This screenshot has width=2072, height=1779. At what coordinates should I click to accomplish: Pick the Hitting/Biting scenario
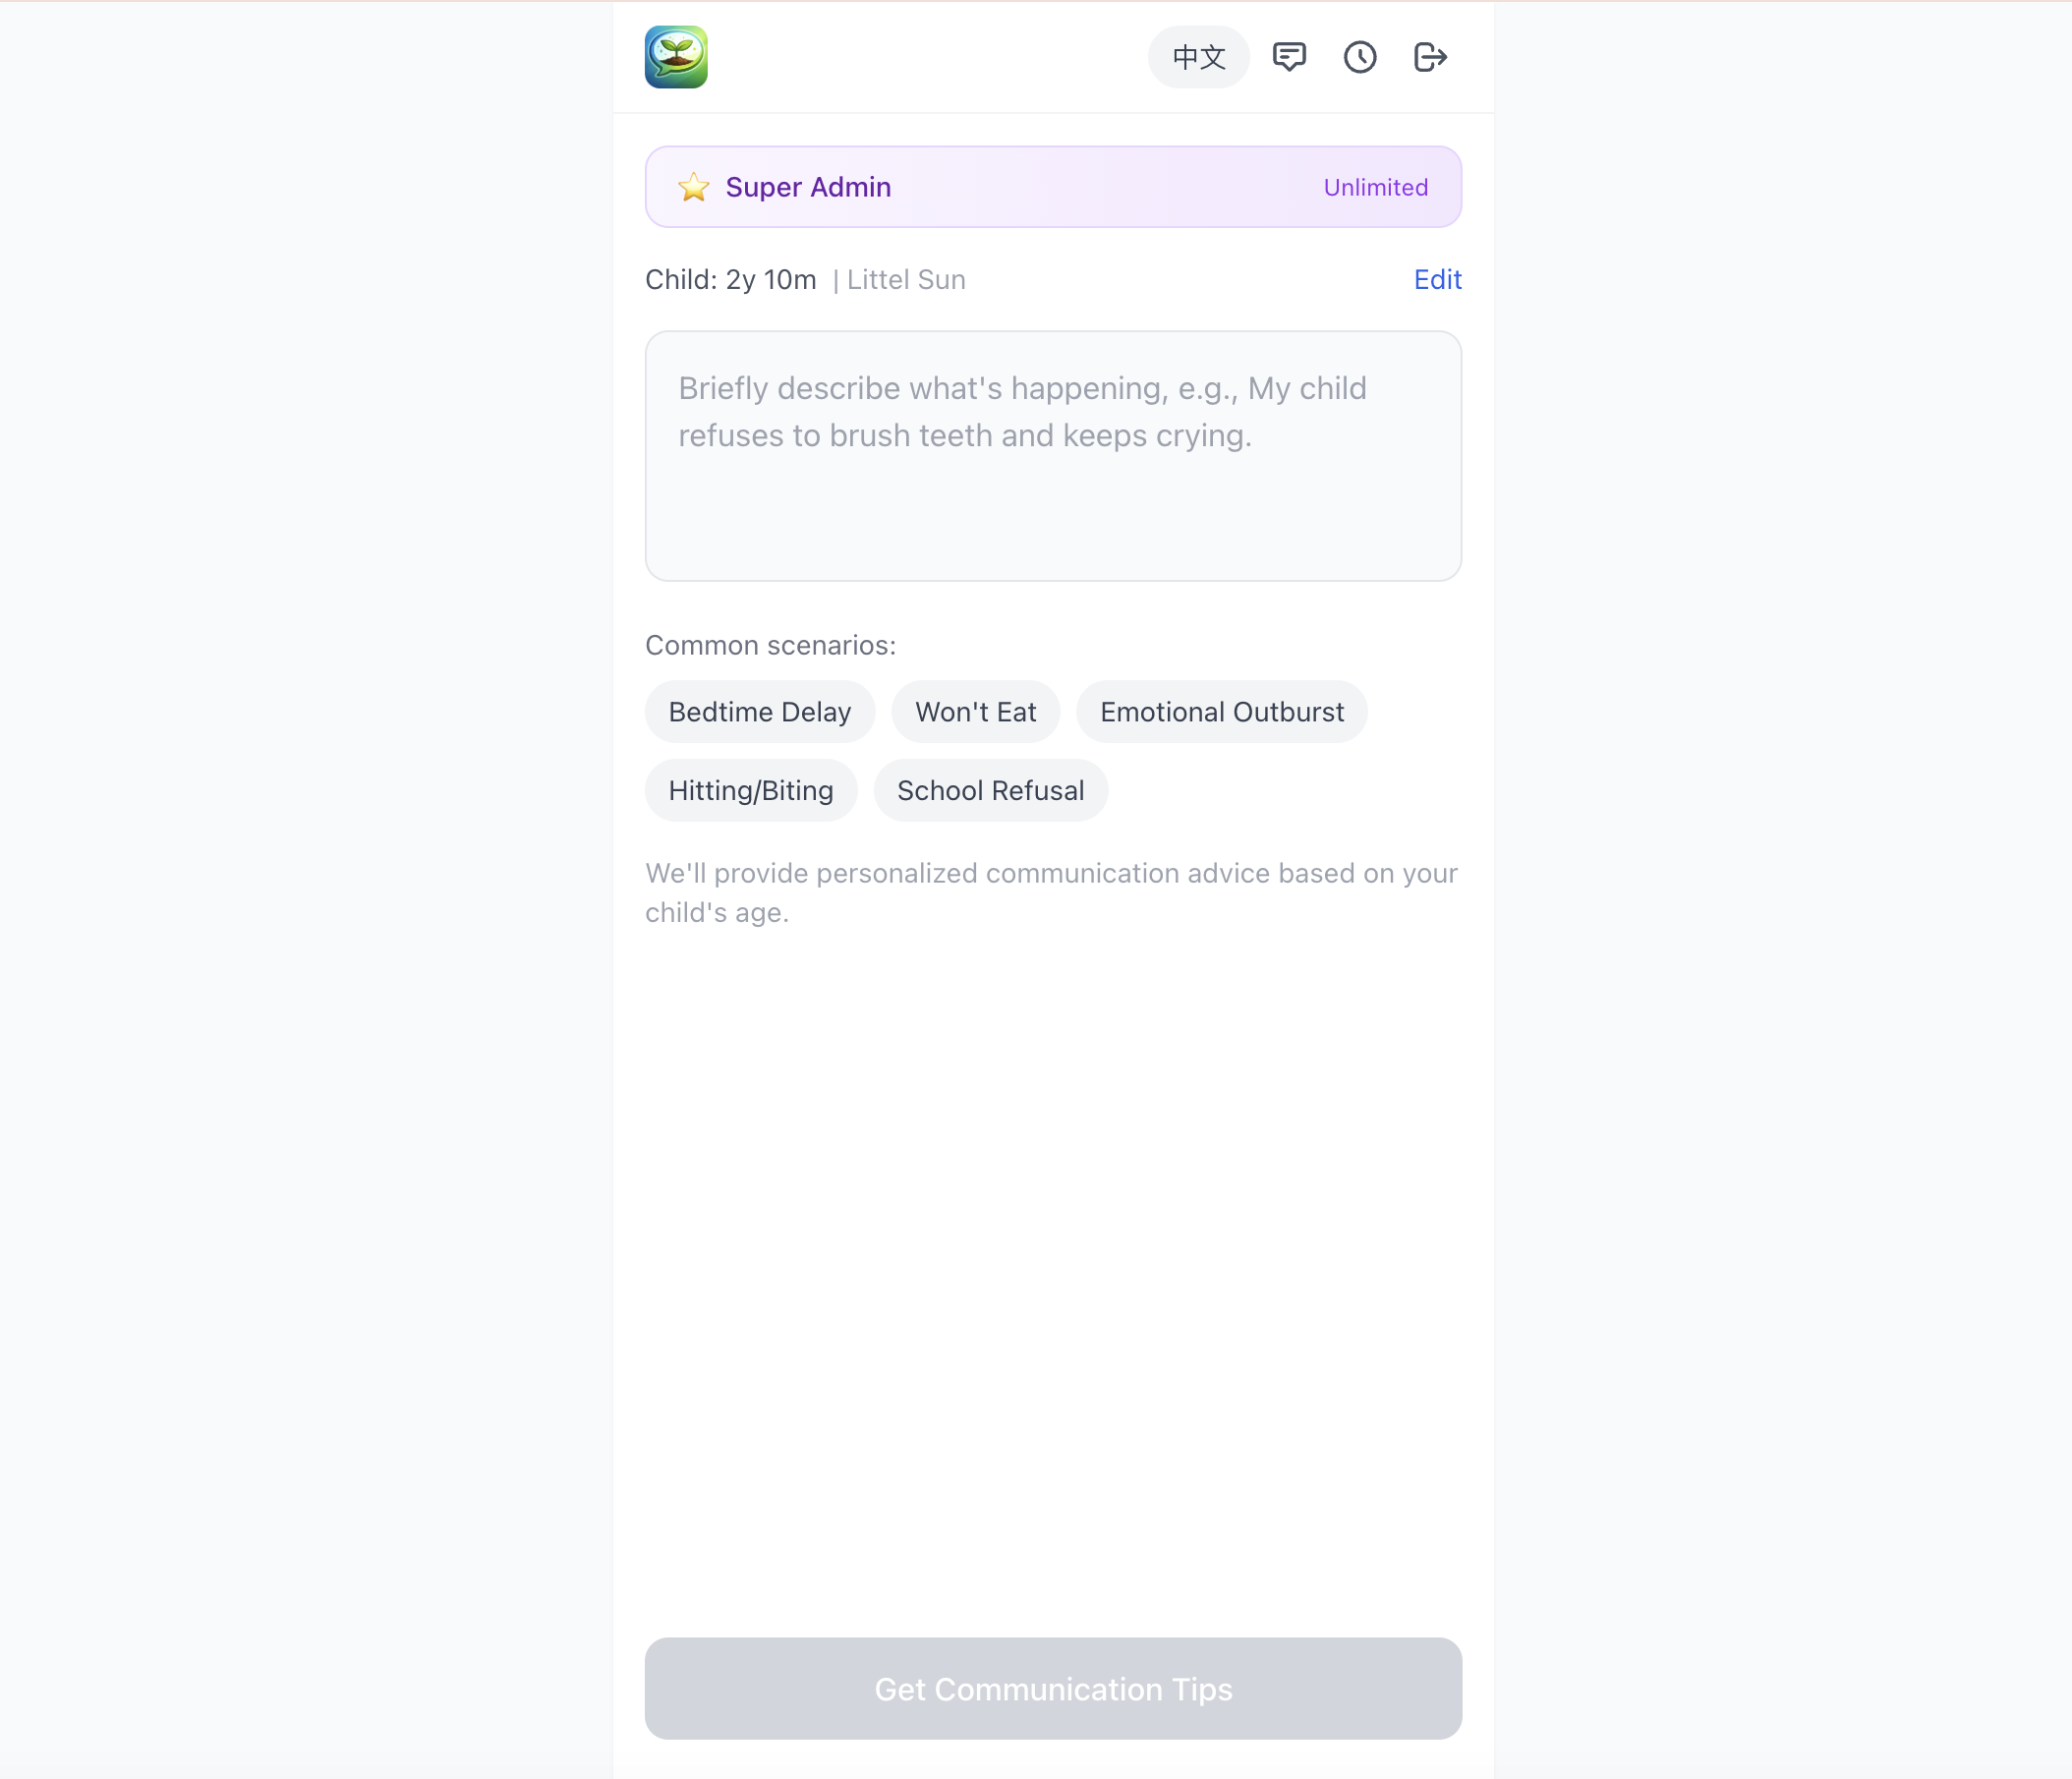[750, 790]
